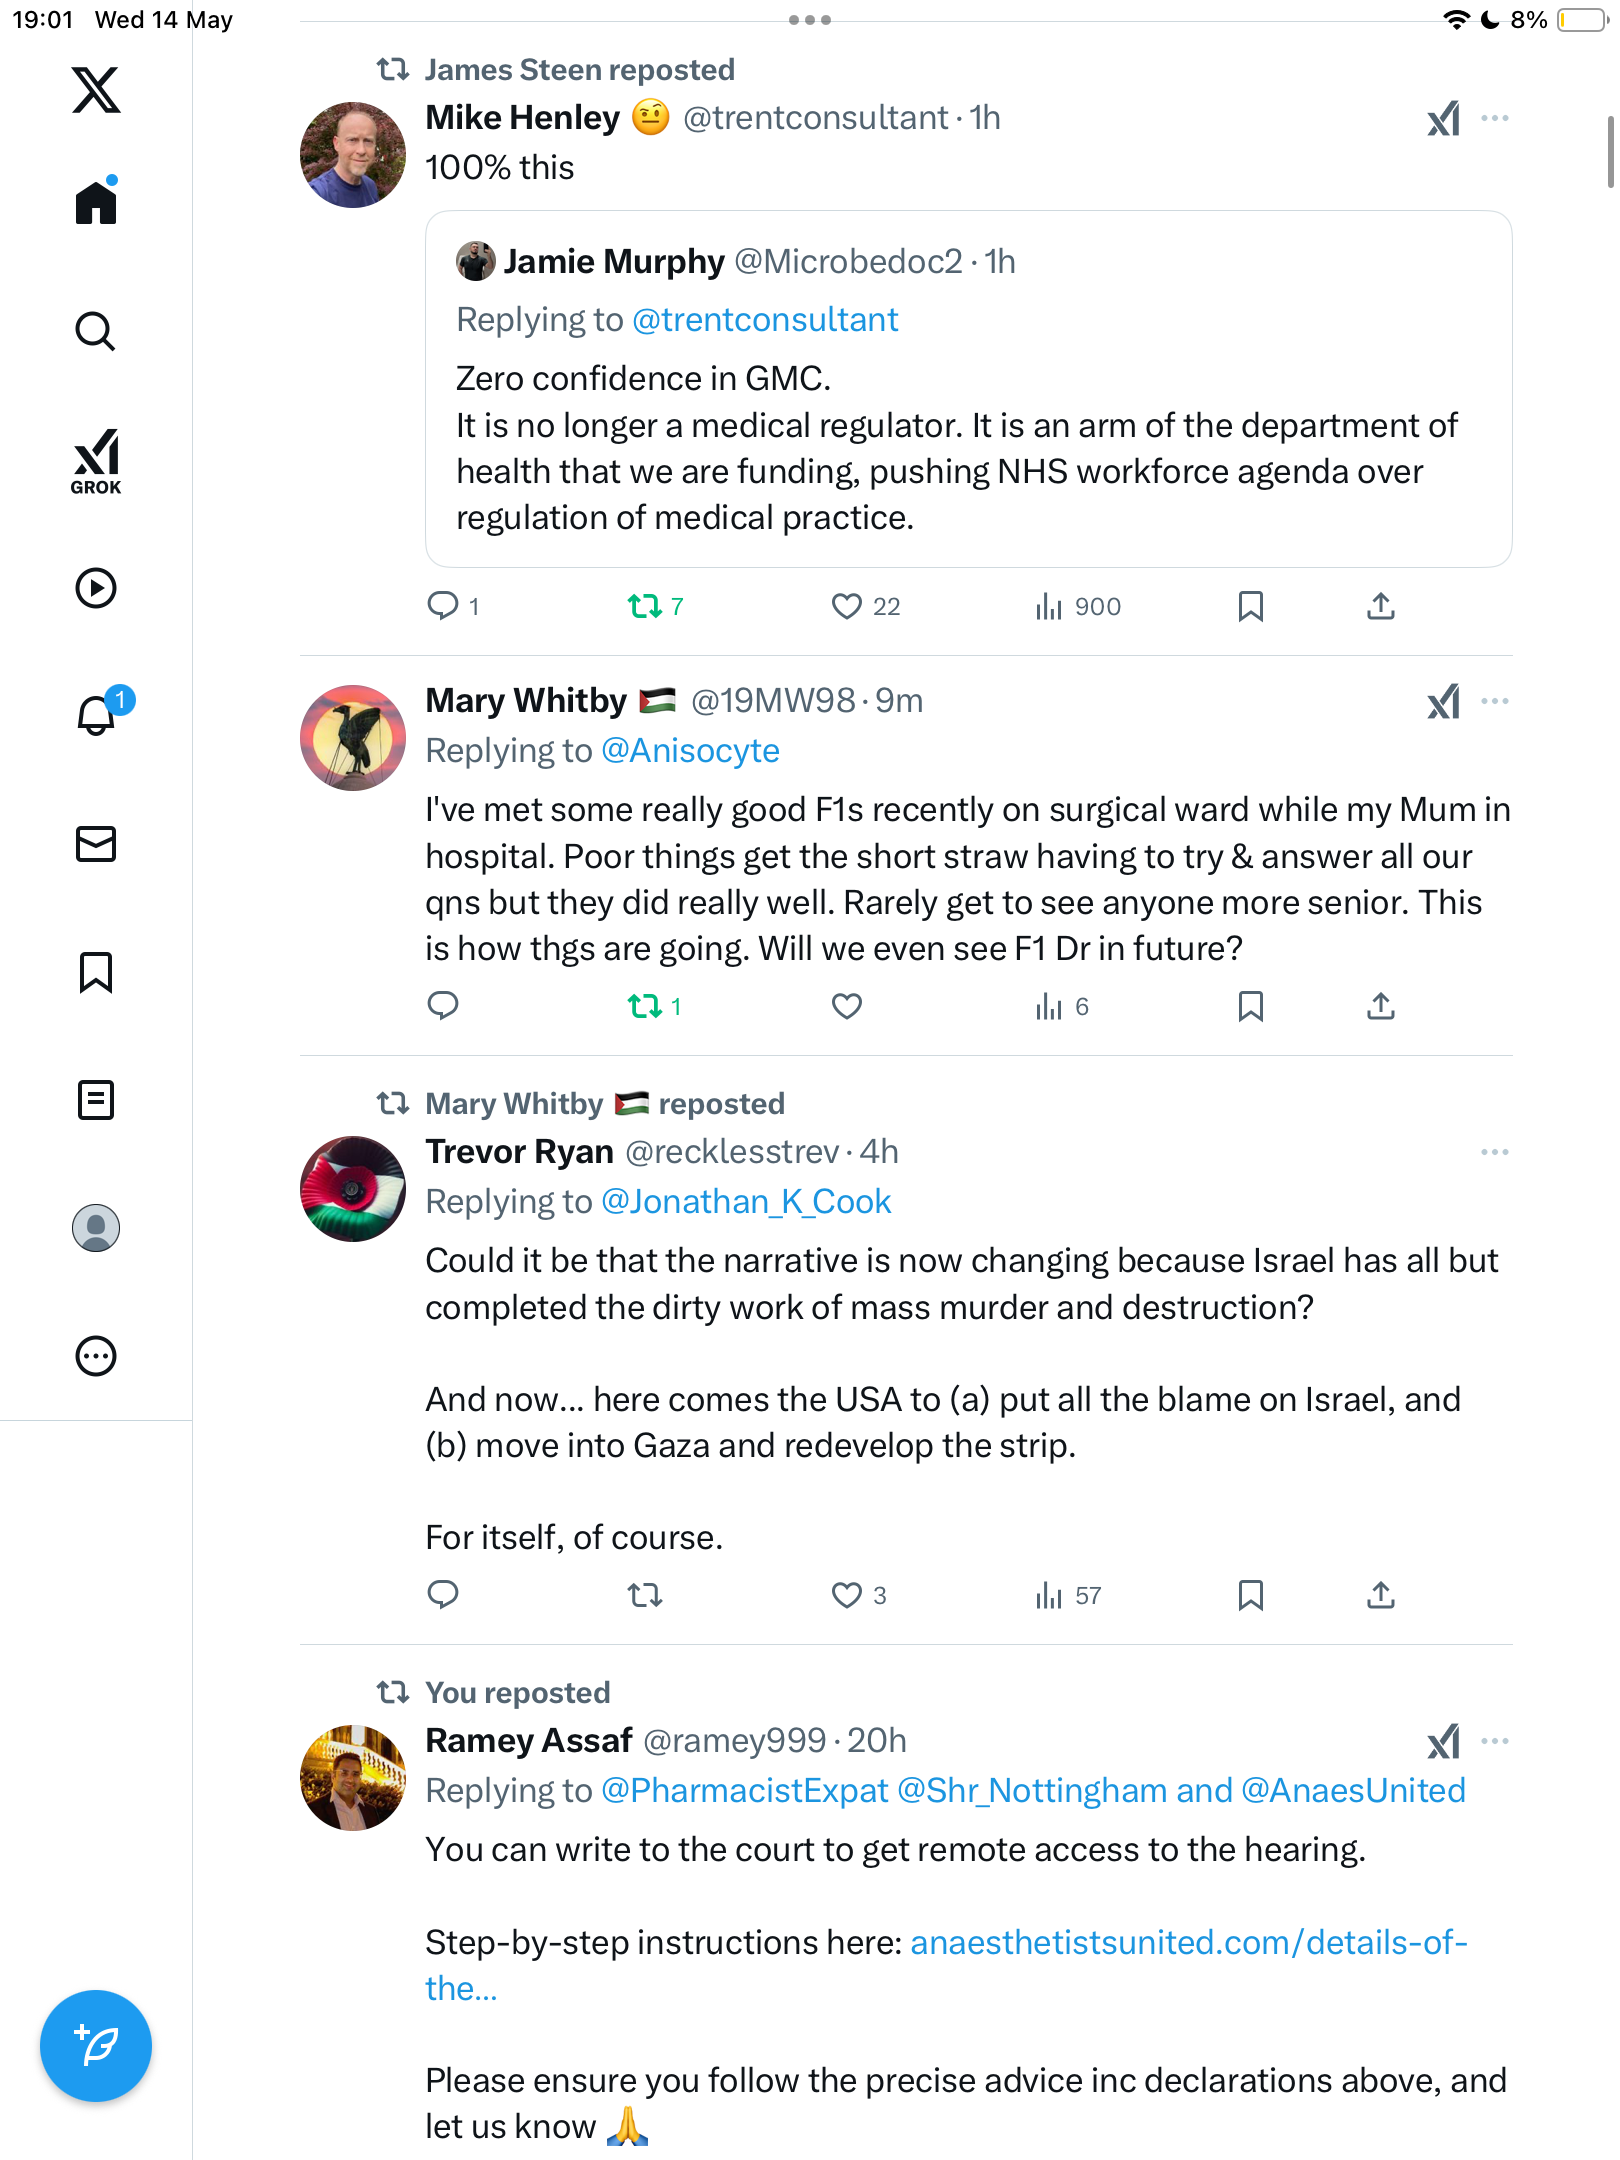Open the anaesthetistsunited.com link
Image resolution: width=1620 pixels, height=2160 pixels.
[x=946, y=1965]
